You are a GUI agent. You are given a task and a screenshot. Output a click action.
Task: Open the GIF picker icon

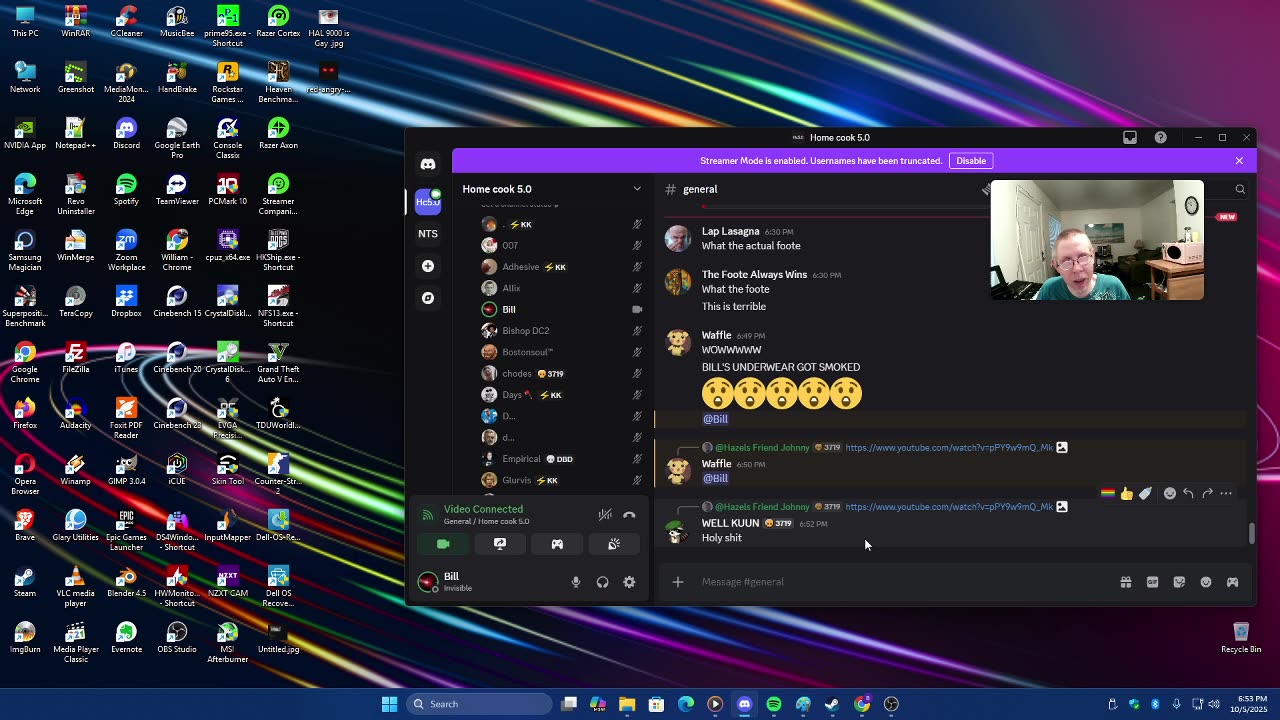click(x=1152, y=582)
